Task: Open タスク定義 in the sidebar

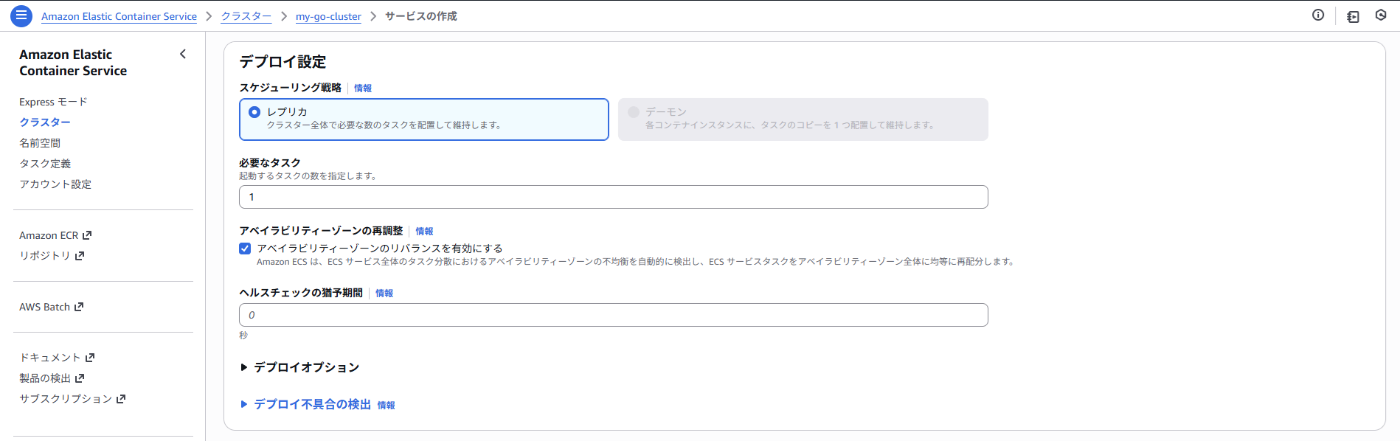Action: pos(45,163)
